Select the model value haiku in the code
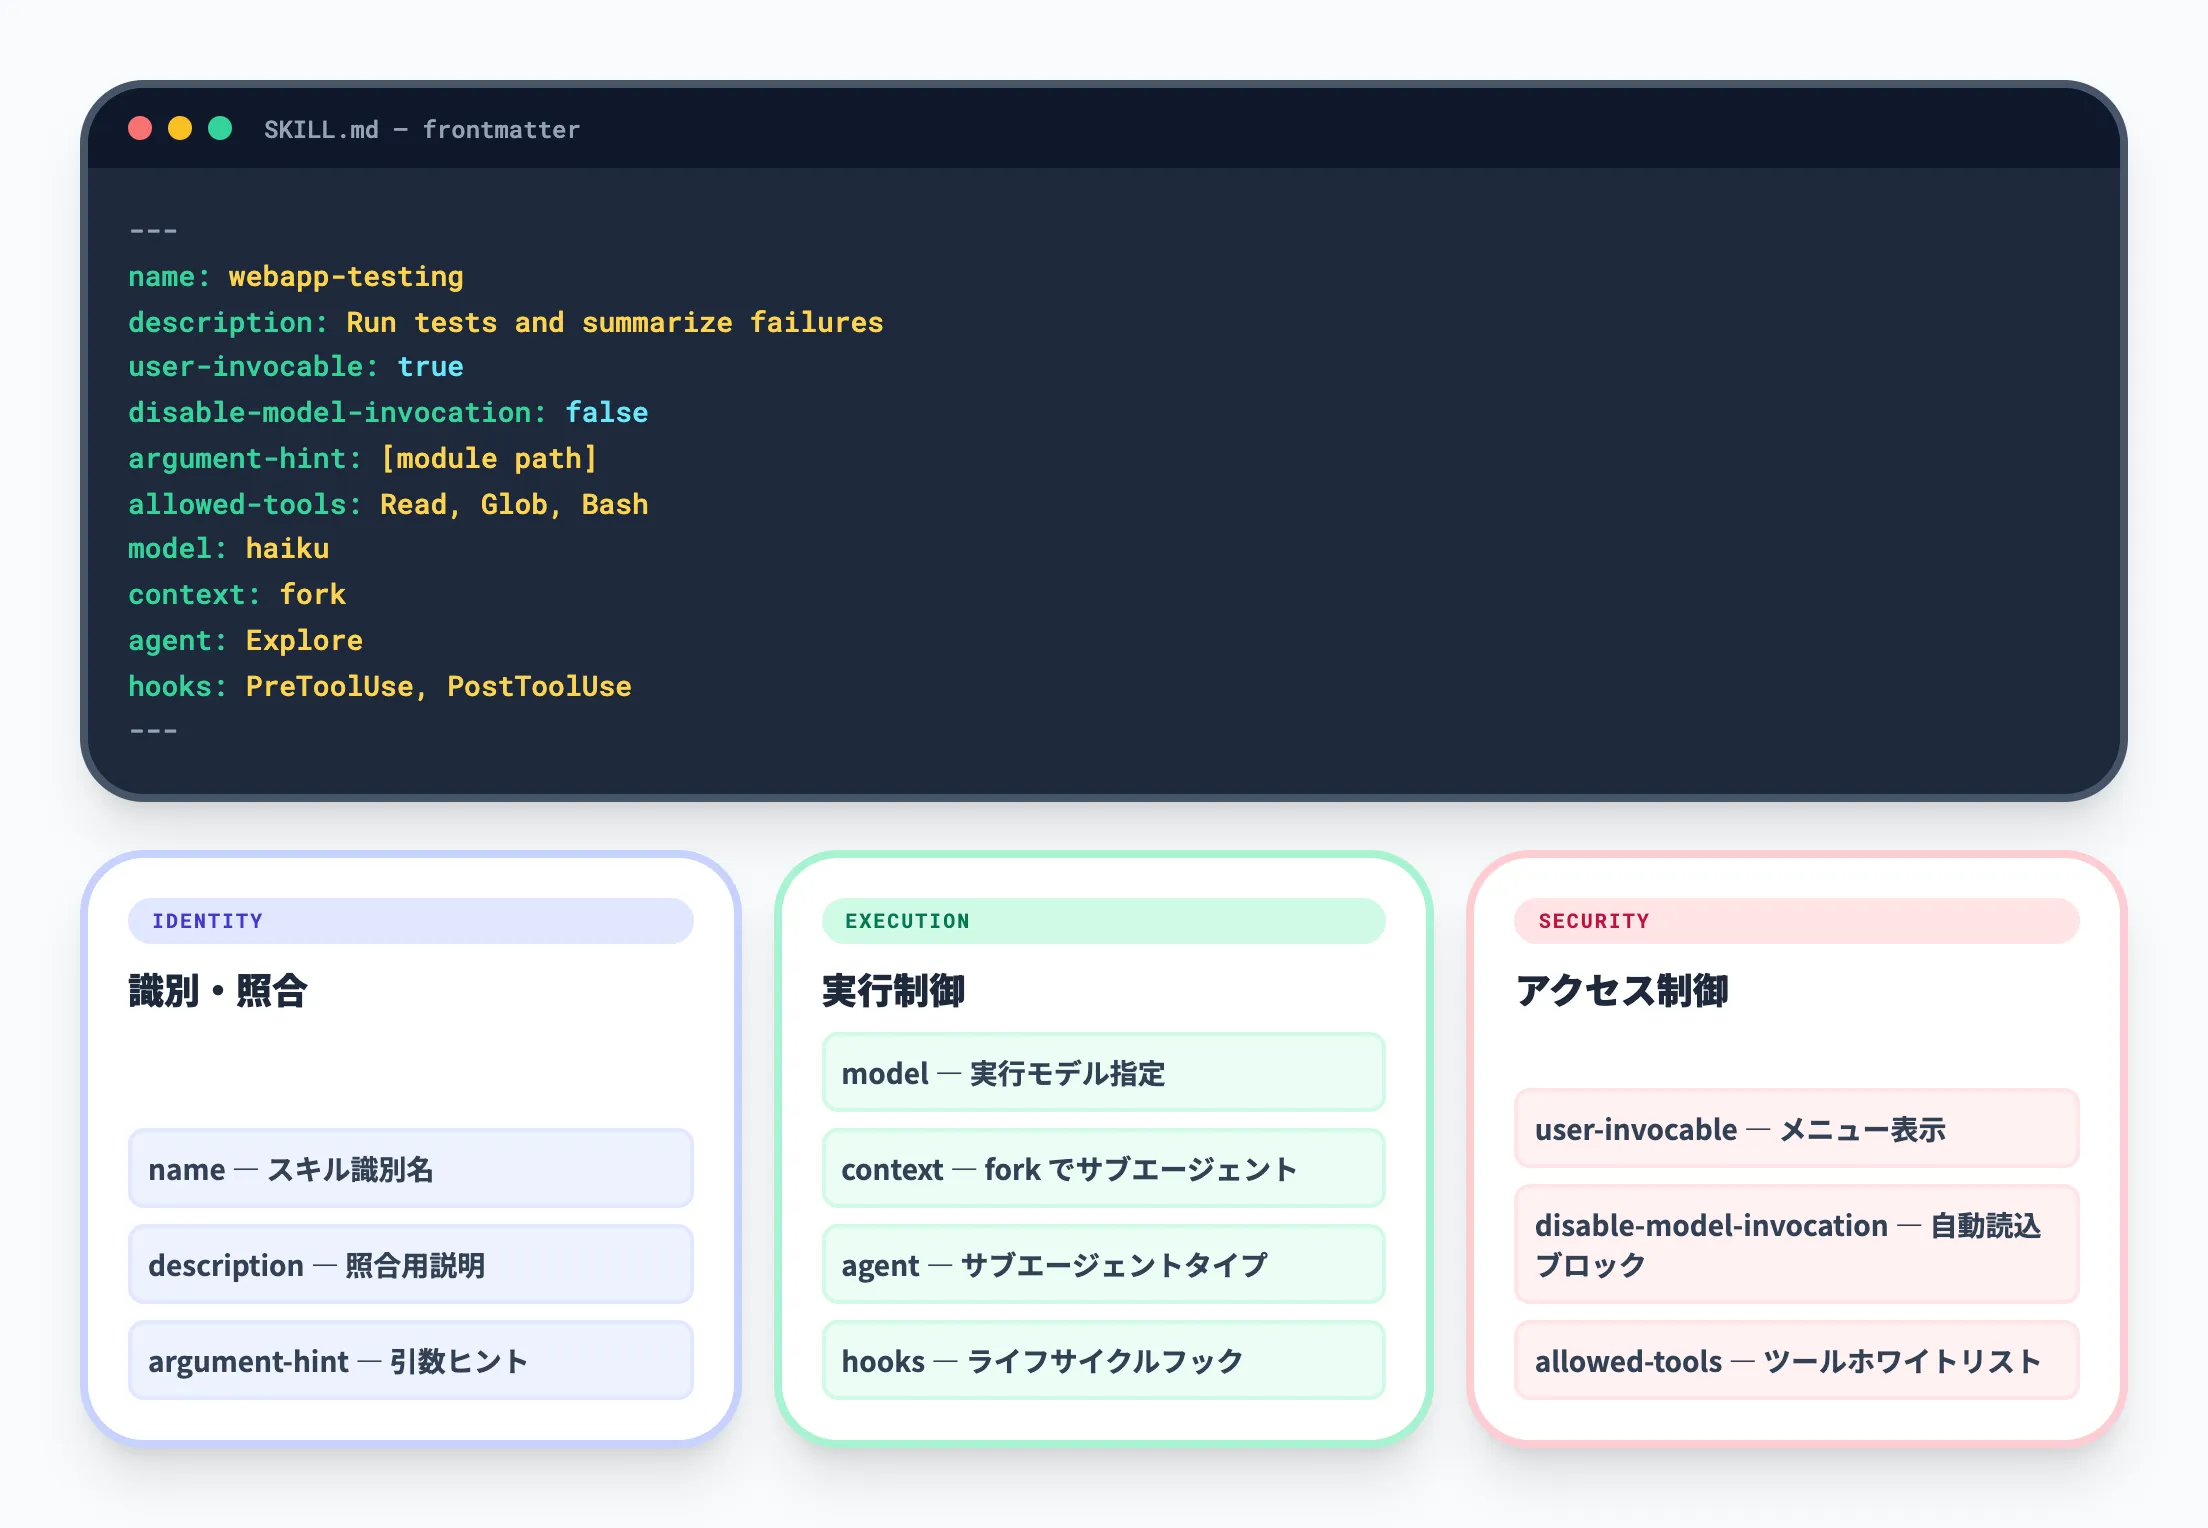2208x1528 pixels. [286, 548]
